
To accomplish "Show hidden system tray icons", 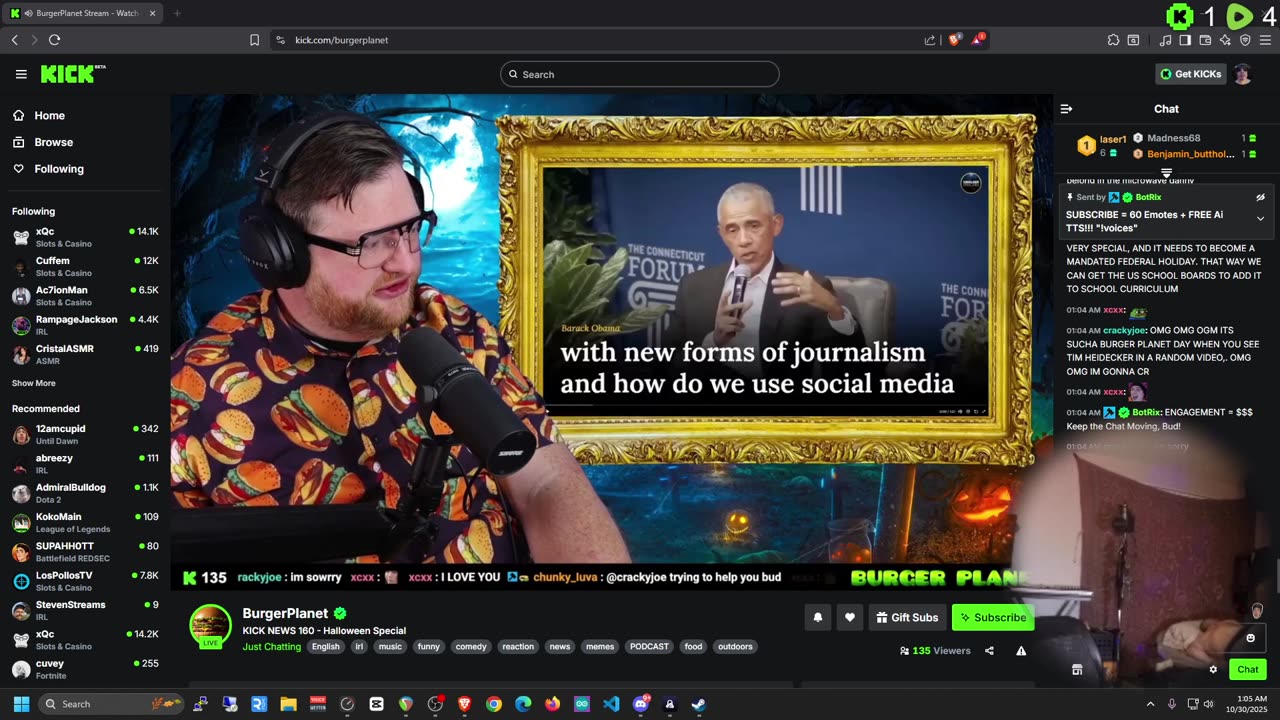I will point(1150,704).
